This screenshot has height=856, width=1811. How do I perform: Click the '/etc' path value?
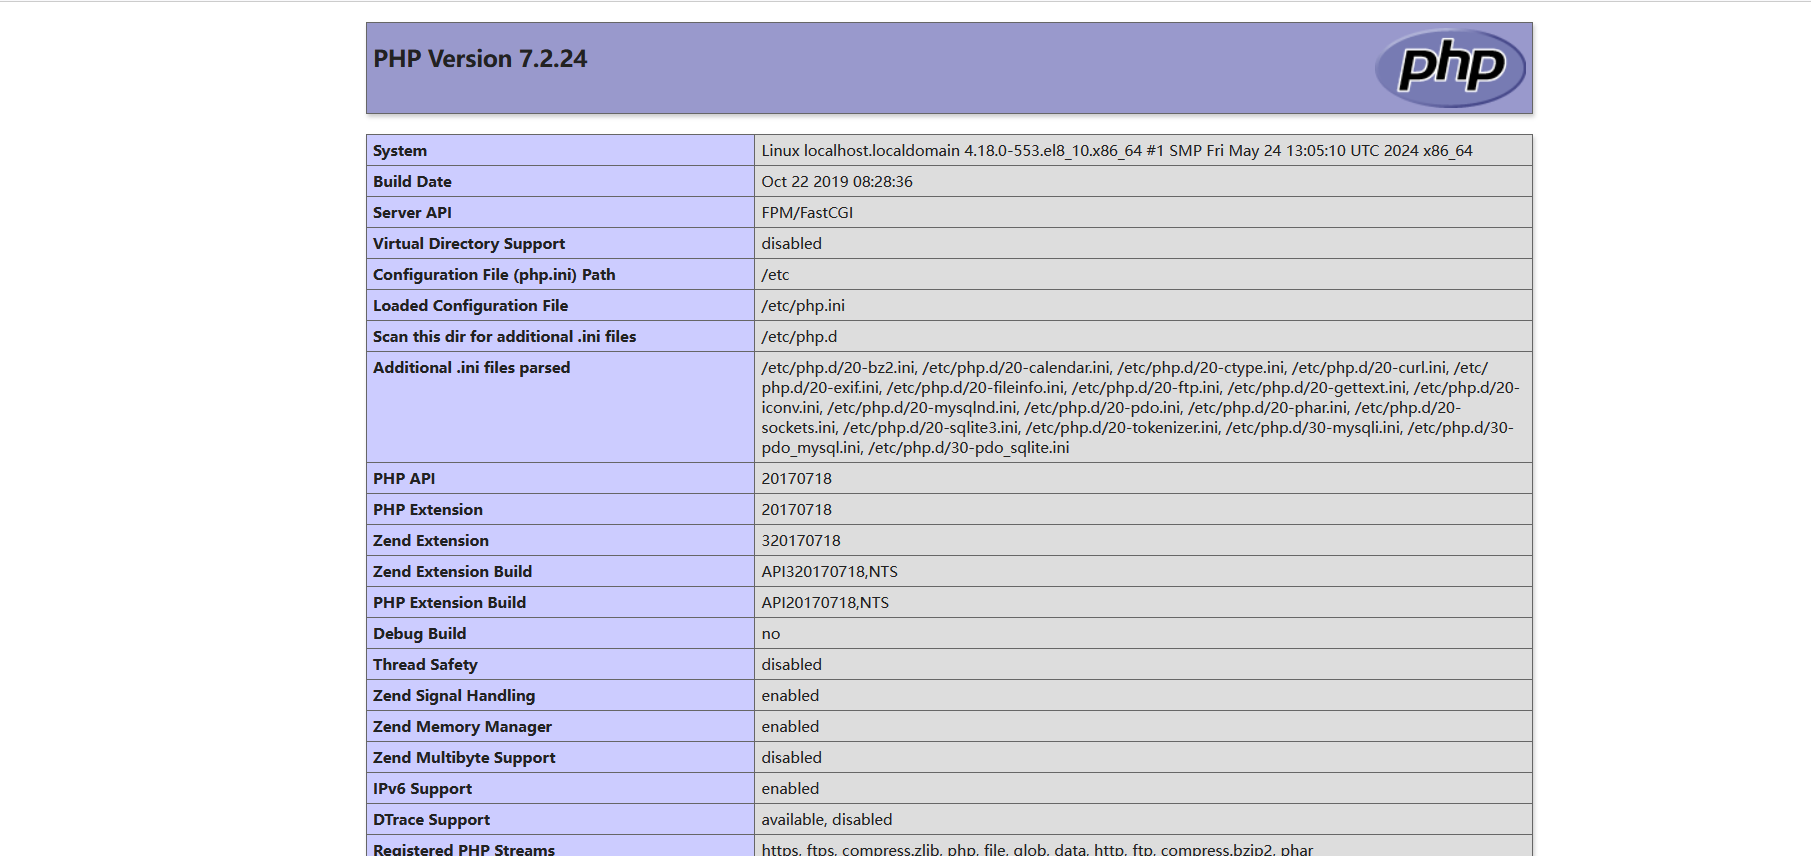tap(775, 275)
